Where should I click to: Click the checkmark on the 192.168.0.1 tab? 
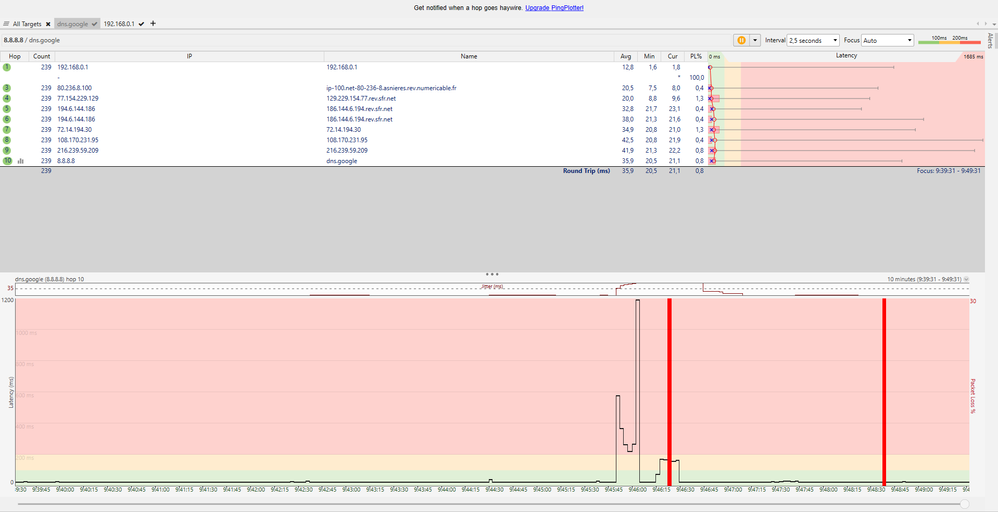click(141, 24)
